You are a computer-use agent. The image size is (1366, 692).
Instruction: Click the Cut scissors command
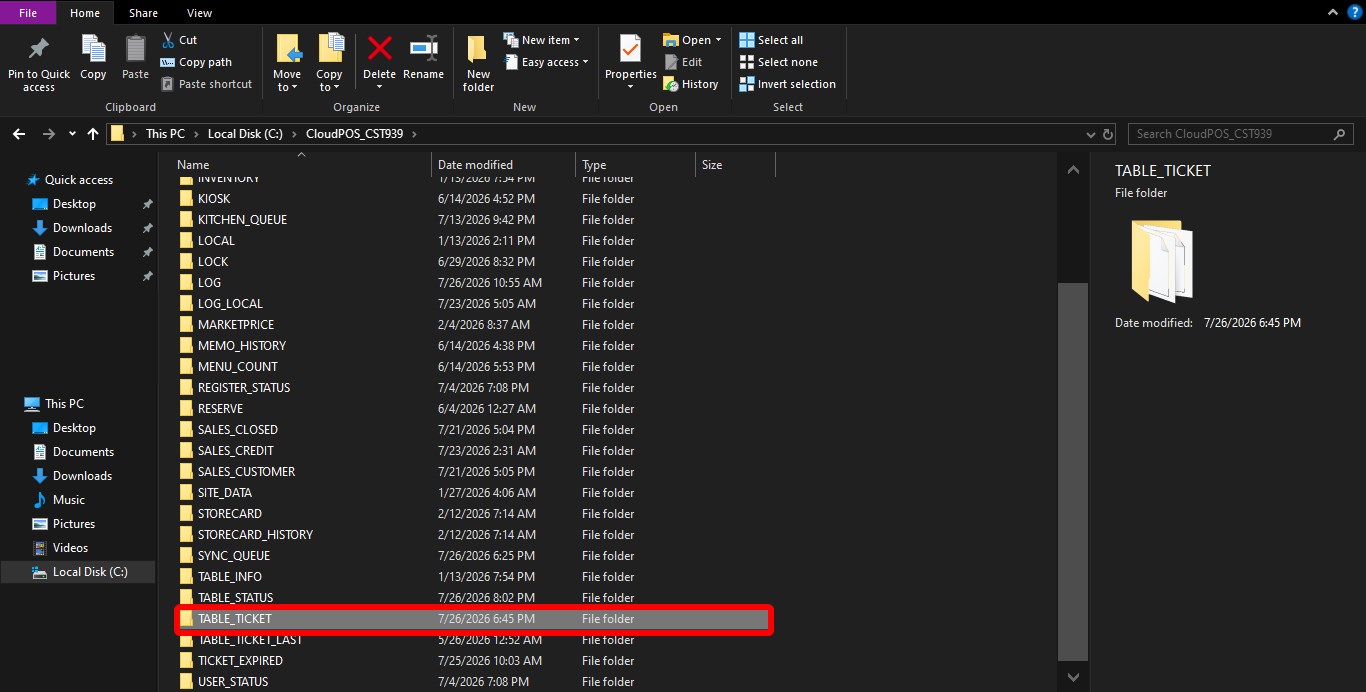point(179,40)
